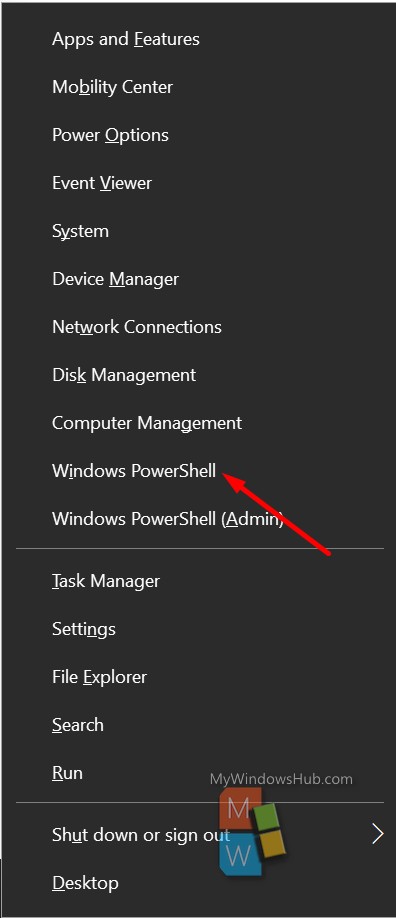Image resolution: width=396 pixels, height=918 pixels.
Task: Open Windows PowerShell (Admin)
Action: click(x=199, y=519)
